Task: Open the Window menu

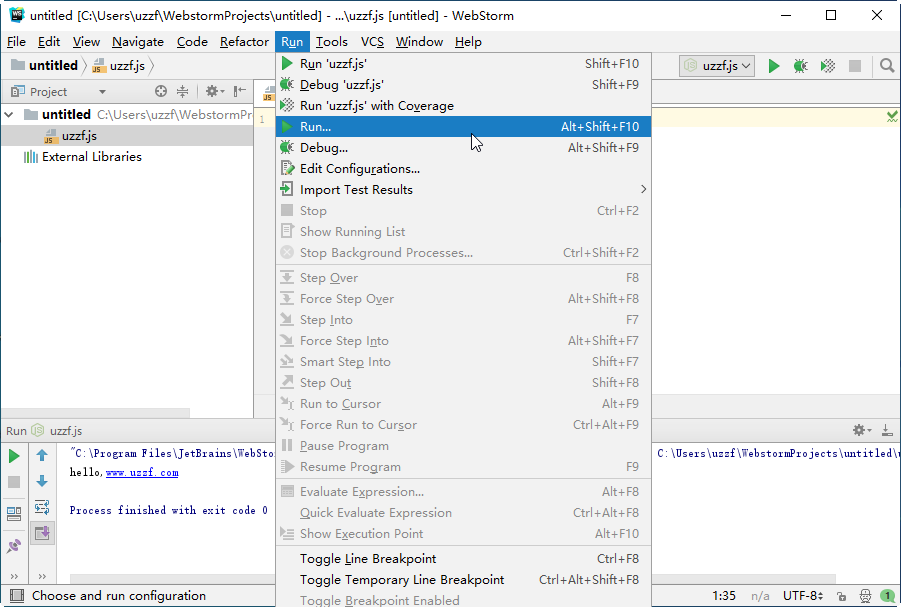Action: (x=419, y=42)
